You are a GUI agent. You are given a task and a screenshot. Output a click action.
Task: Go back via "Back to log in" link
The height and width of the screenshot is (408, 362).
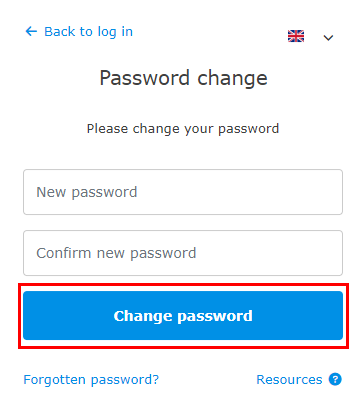pos(79,32)
